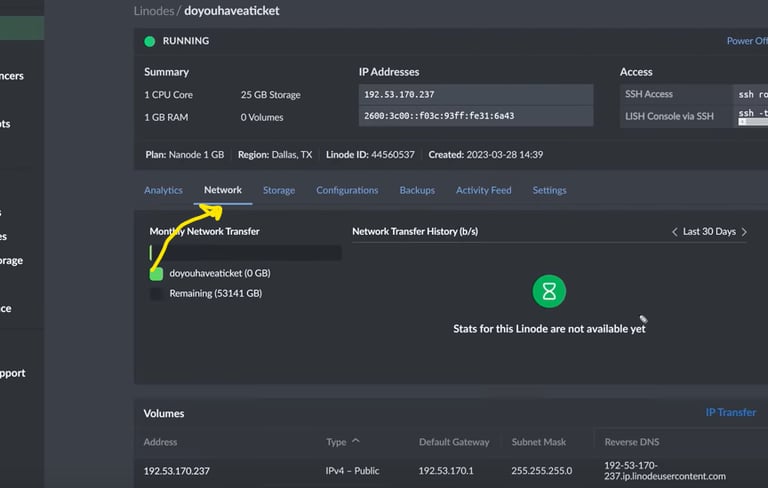The width and height of the screenshot is (768, 488).
Task: Sort the table by Type column
Action: pos(343,442)
